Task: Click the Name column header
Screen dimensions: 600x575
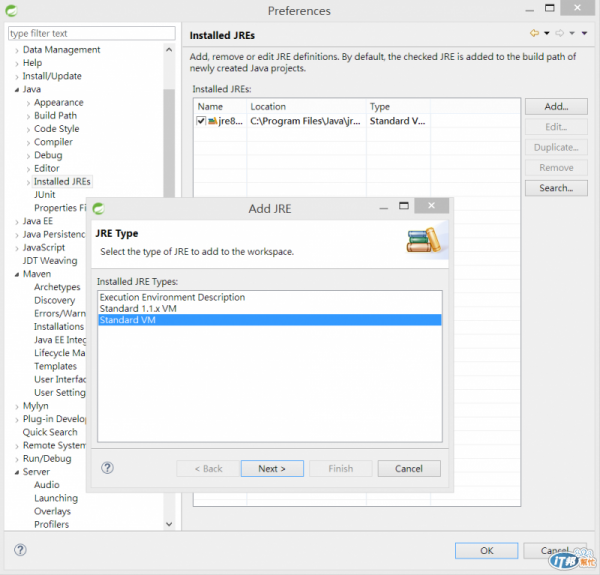Action: point(220,106)
